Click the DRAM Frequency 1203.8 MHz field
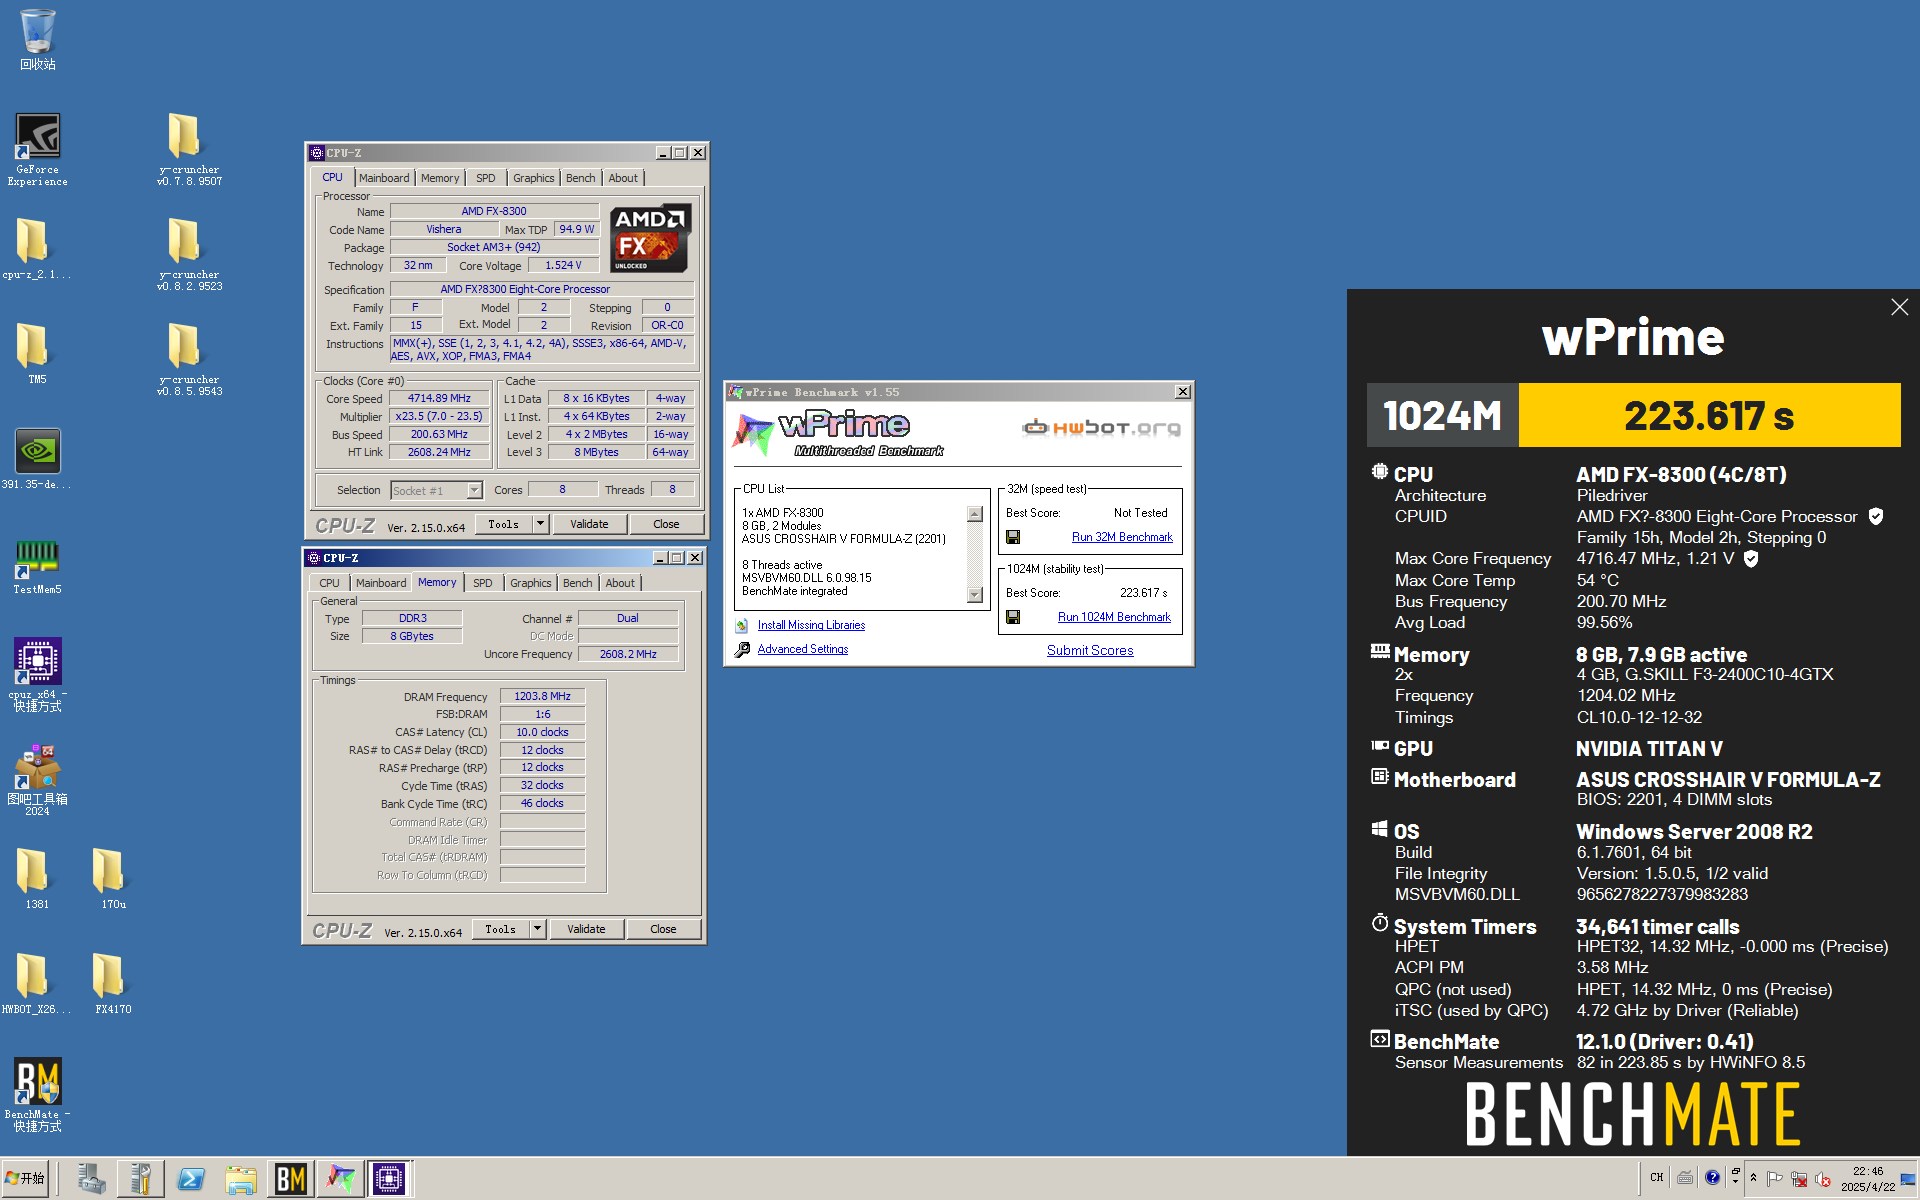The height and width of the screenshot is (1200, 1920). (542, 696)
